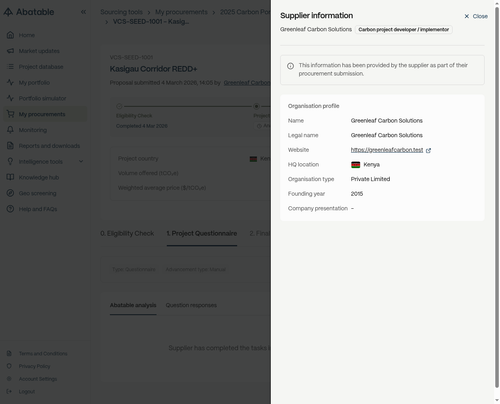Screen dimensions: 500x404
Task: Click the 'Private Limited' organisation type value
Action: click(x=370, y=179)
